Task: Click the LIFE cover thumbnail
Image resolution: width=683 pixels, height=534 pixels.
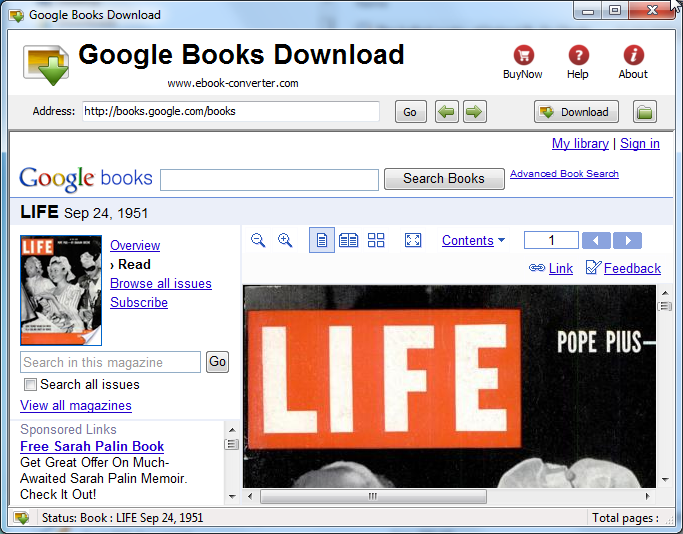Action: pyautogui.click(x=61, y=291)
